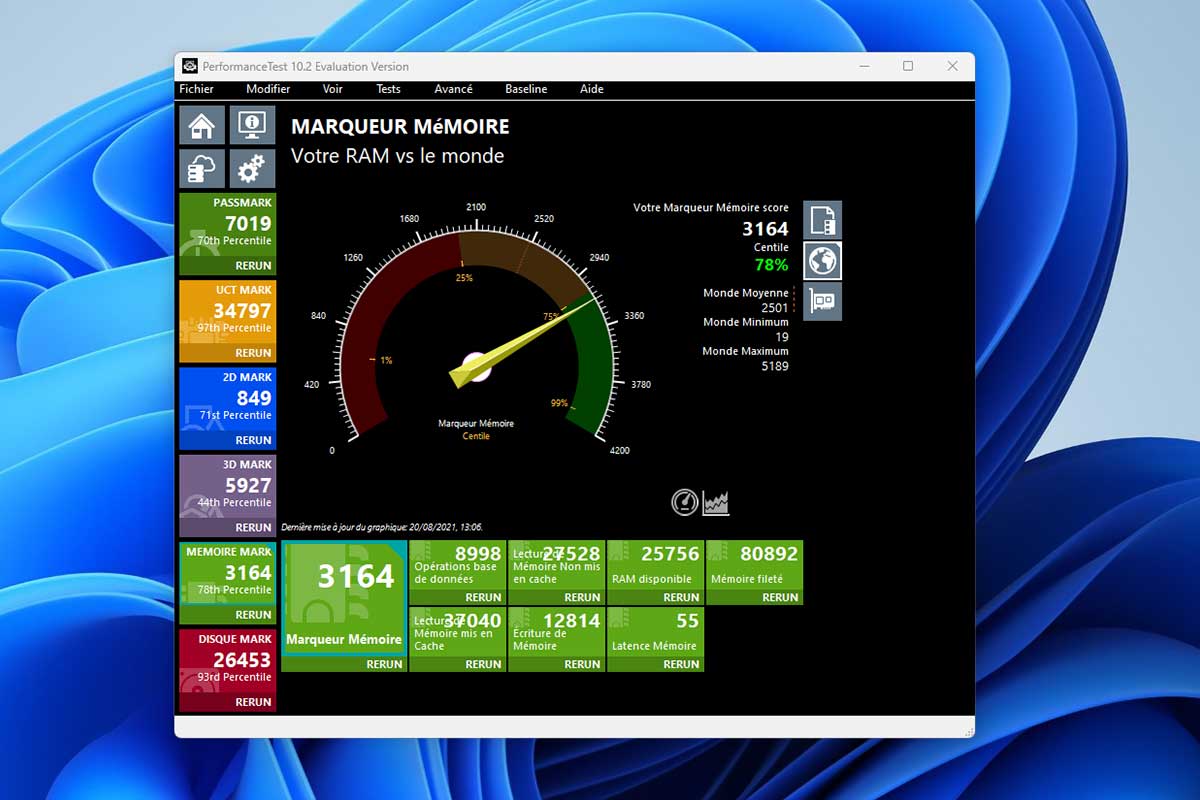Click the 8998 database operations score
The image size is (1200, 800).
[478, 553]
